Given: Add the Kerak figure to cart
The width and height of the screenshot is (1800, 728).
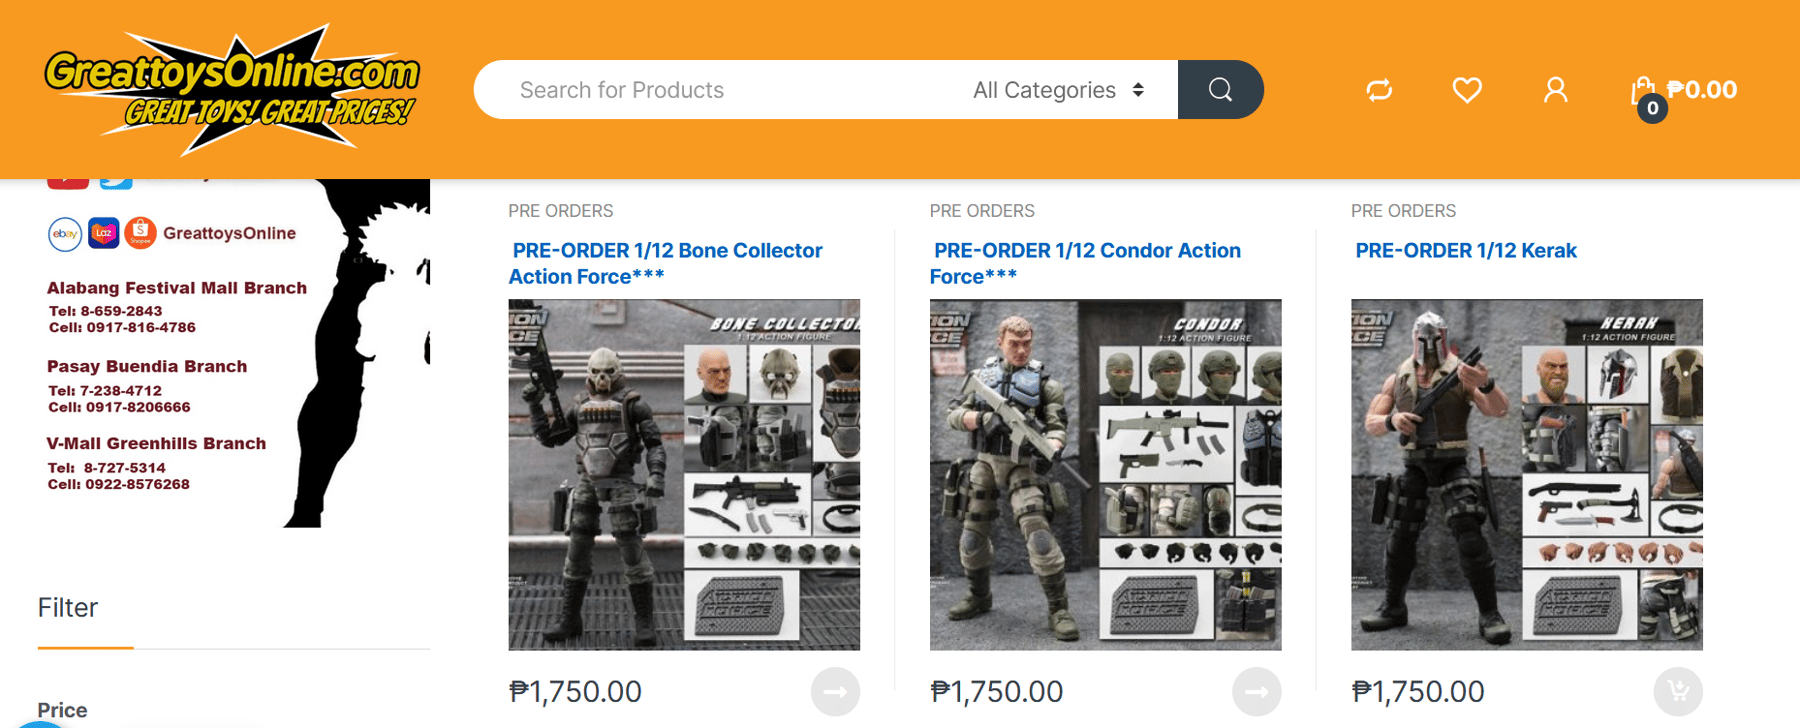Looking at the screenshot, I should (x=1677, y=691).
